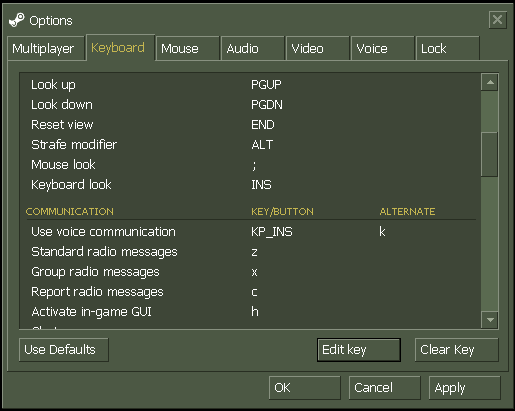Image resolution: width=515 pixels, height=411 pixels.
Task: Click the scrollbar down arrow
Action: click(490, 320)
